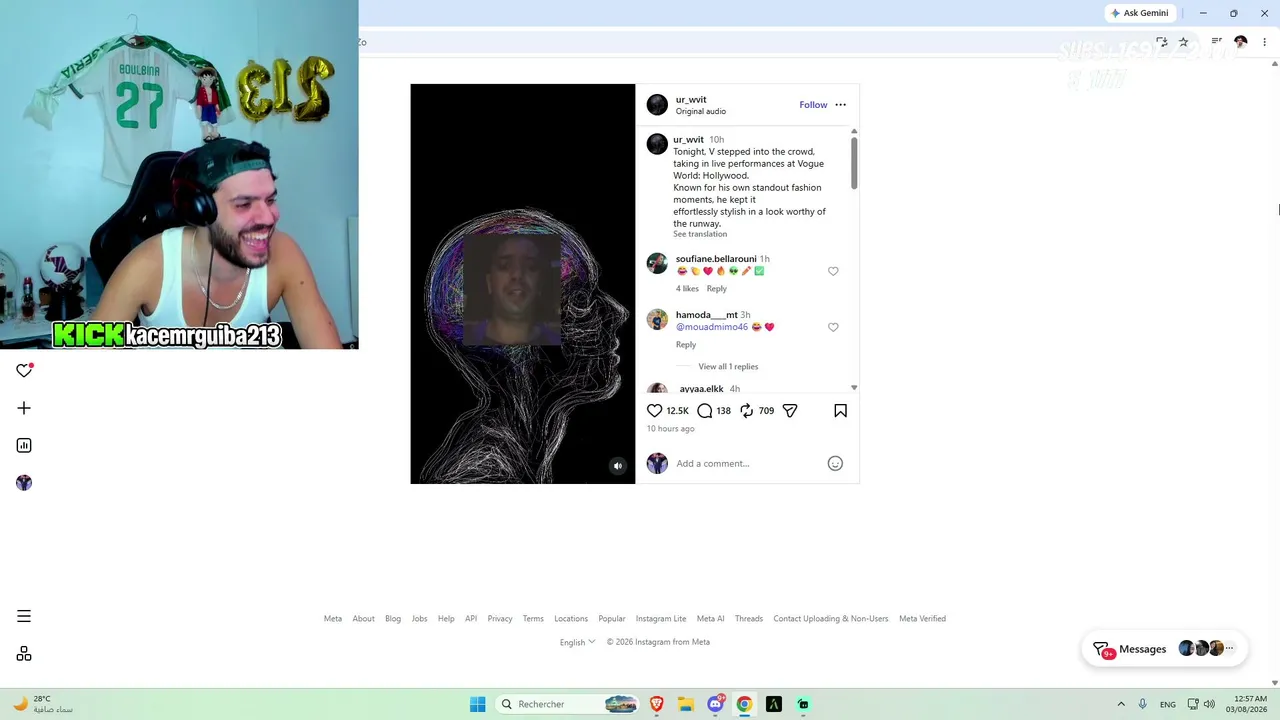This screenshot has width=1280, height=720.
Task: Like hamoda___mt's comment
Action: 833,327
